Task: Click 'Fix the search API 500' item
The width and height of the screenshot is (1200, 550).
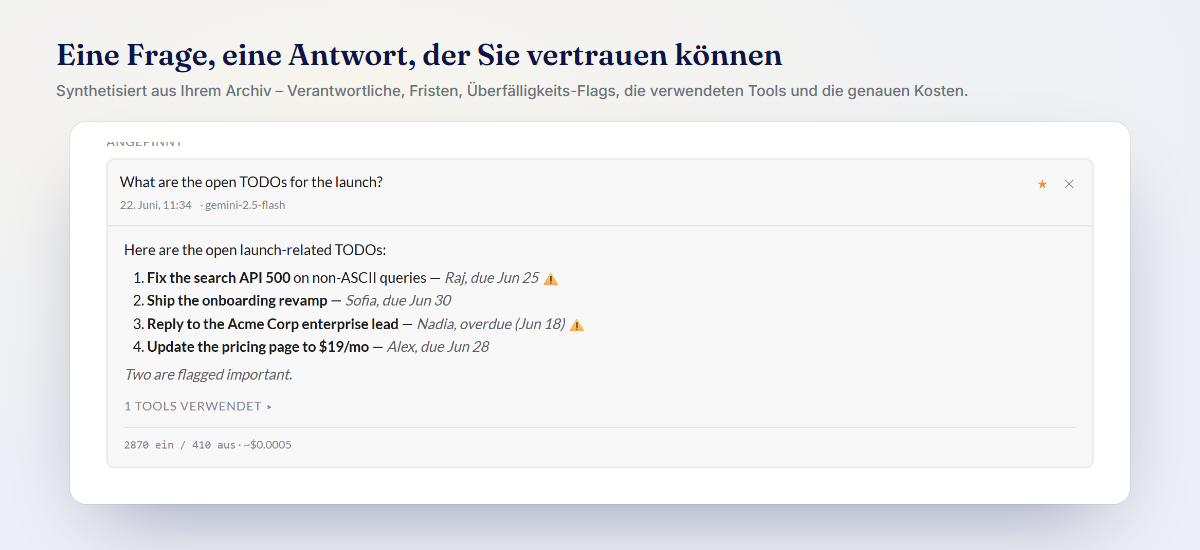Action: 218,278
